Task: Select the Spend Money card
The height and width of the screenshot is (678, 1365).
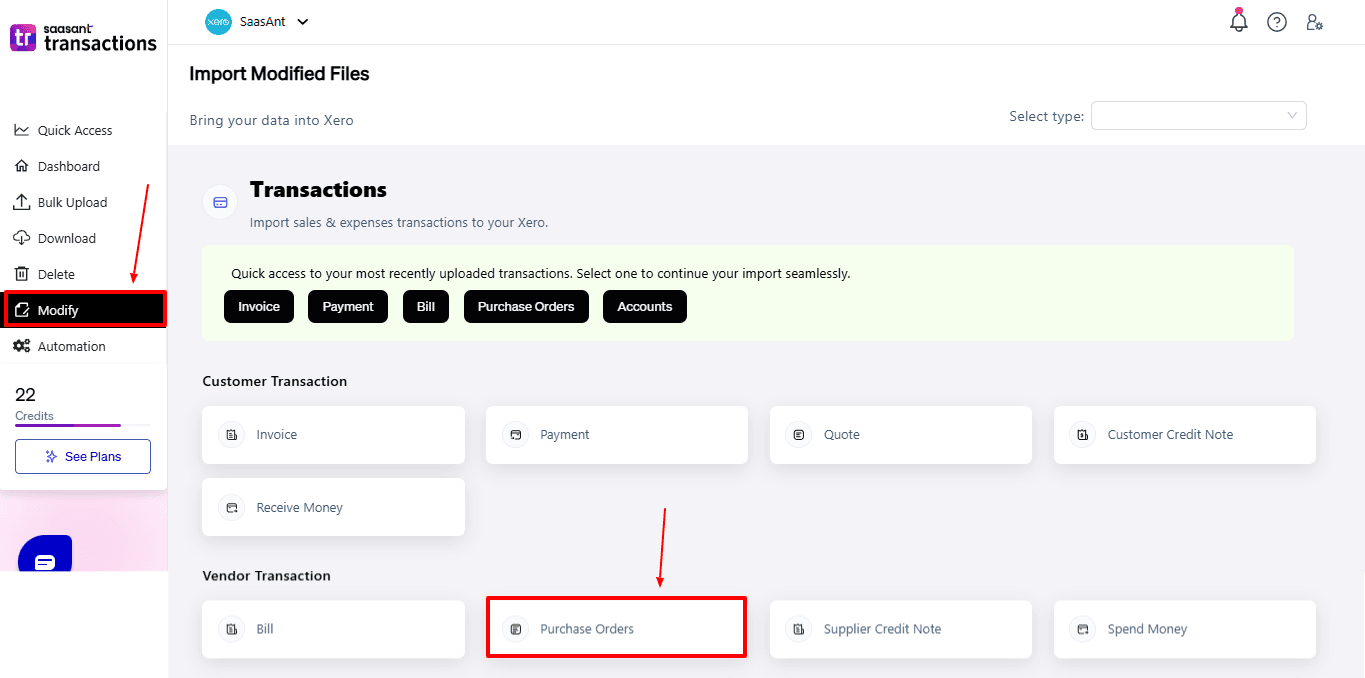Action: [1184, 628]
